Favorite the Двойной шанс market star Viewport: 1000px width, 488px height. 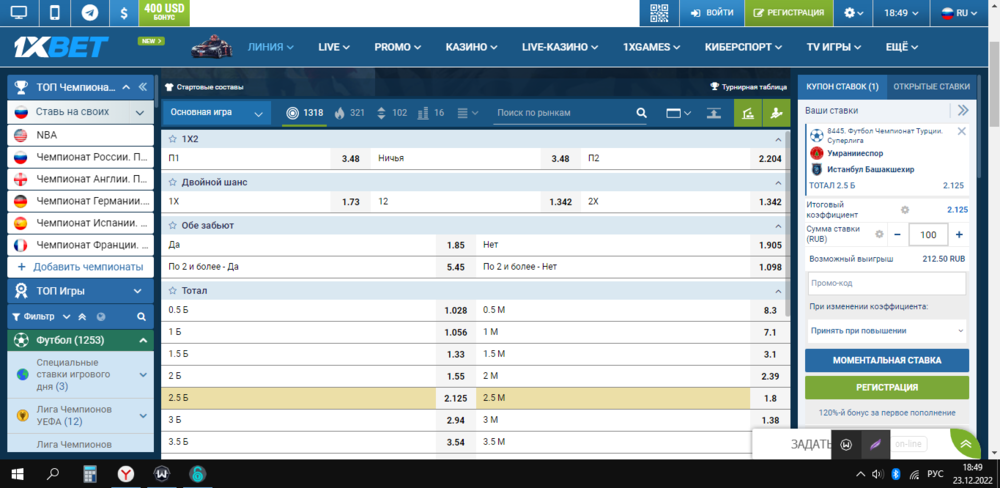click(172, 182)
